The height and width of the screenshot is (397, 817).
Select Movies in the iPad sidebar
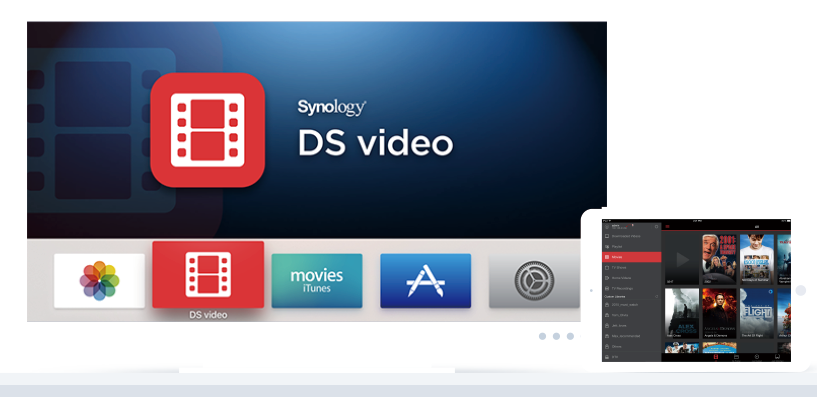632,257
